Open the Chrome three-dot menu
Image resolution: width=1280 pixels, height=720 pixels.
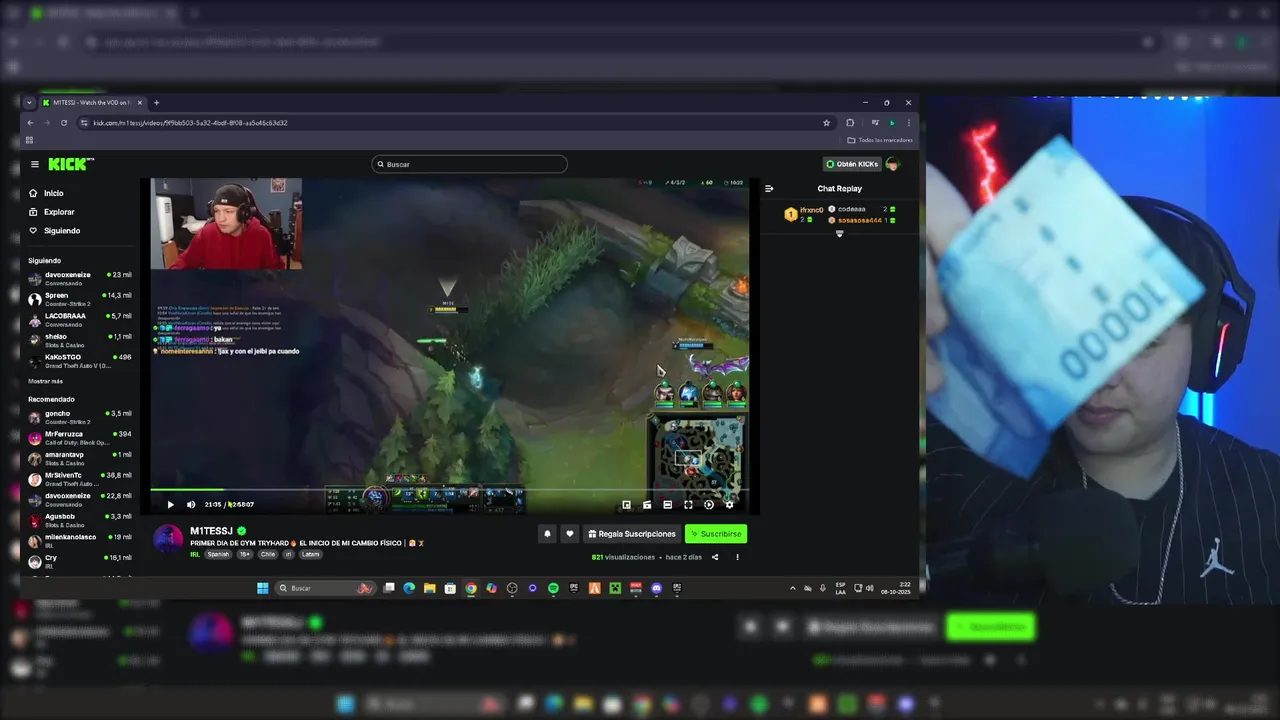click(908, 123)
